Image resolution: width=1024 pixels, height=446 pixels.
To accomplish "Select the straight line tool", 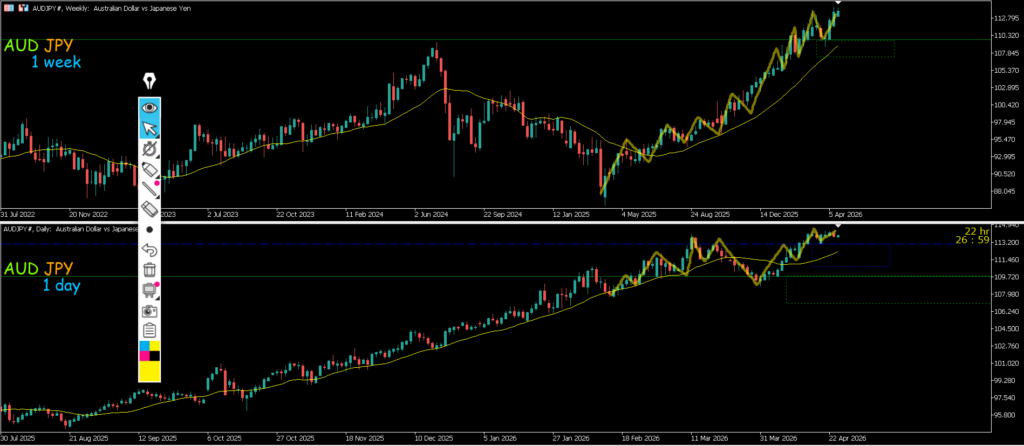I will coord(150,189).
